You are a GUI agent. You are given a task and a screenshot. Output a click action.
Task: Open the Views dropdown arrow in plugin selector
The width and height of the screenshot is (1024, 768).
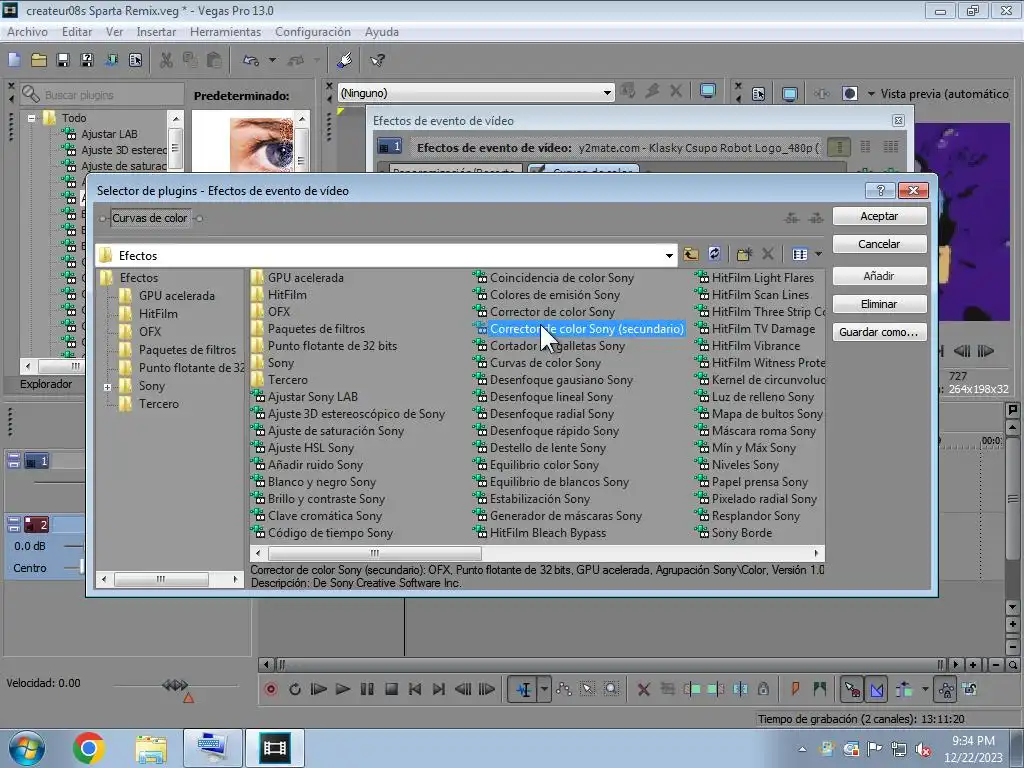[818, 254]
